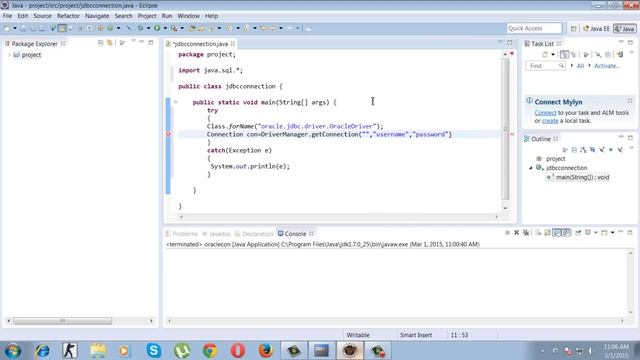Switch to the Java EE perspective

596,29
